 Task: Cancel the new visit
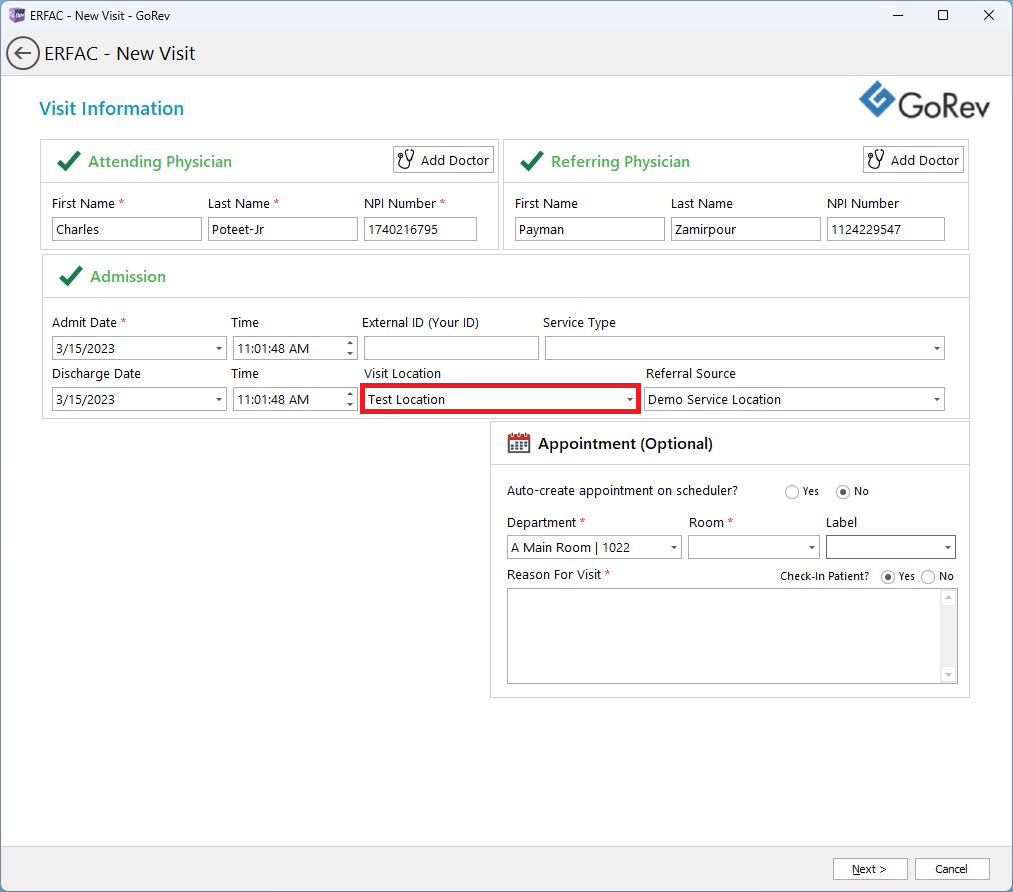click(952, 869)
